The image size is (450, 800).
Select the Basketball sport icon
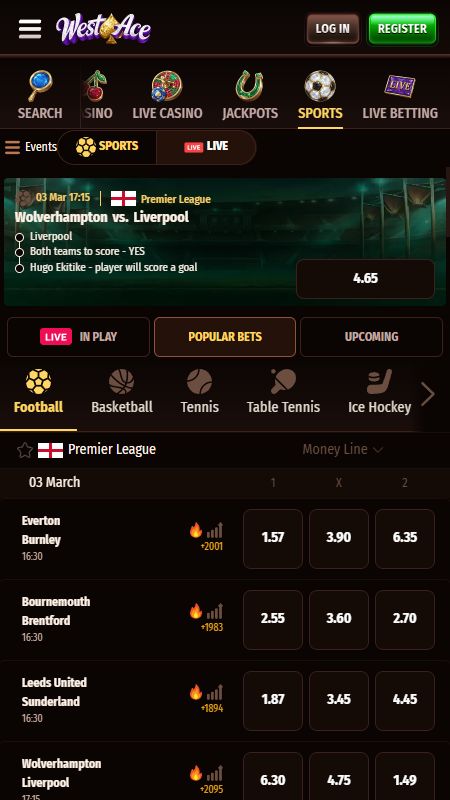point(121,382)
